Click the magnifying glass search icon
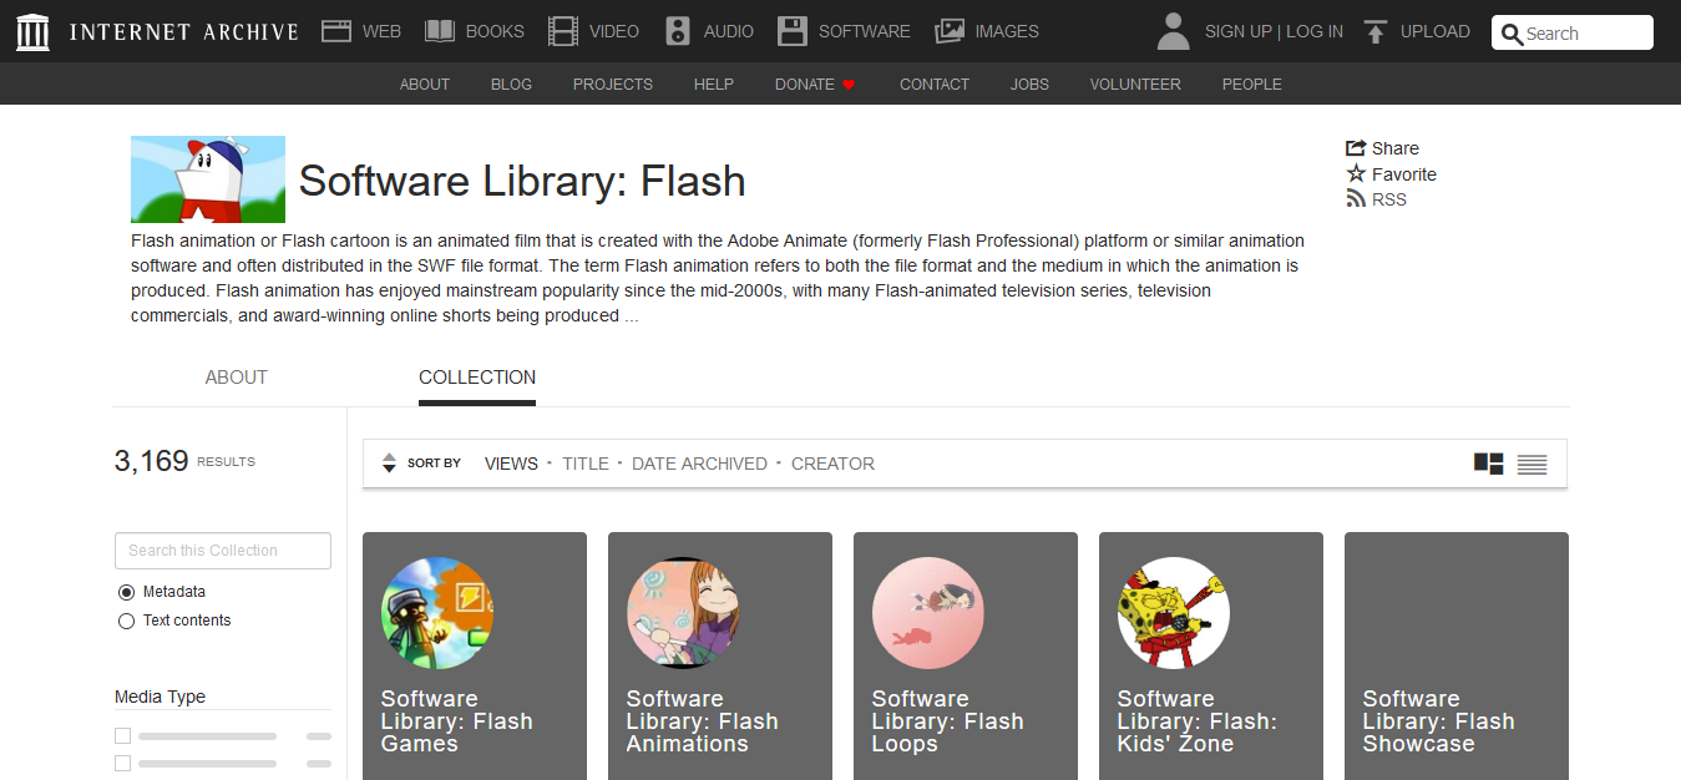The width and height of the screenshot is (1681, 780). pyautogui.click(x=1512, y=34)
